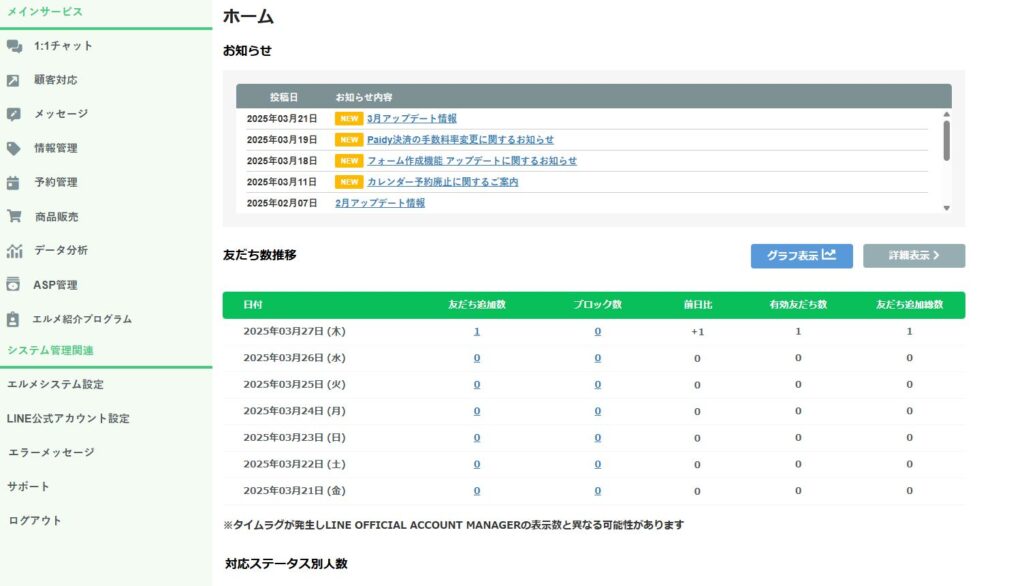The height and width of the screenshot is (586, 1024).
Task: Click the 予約管理 calendar icon
Action: tap(14, 183)
